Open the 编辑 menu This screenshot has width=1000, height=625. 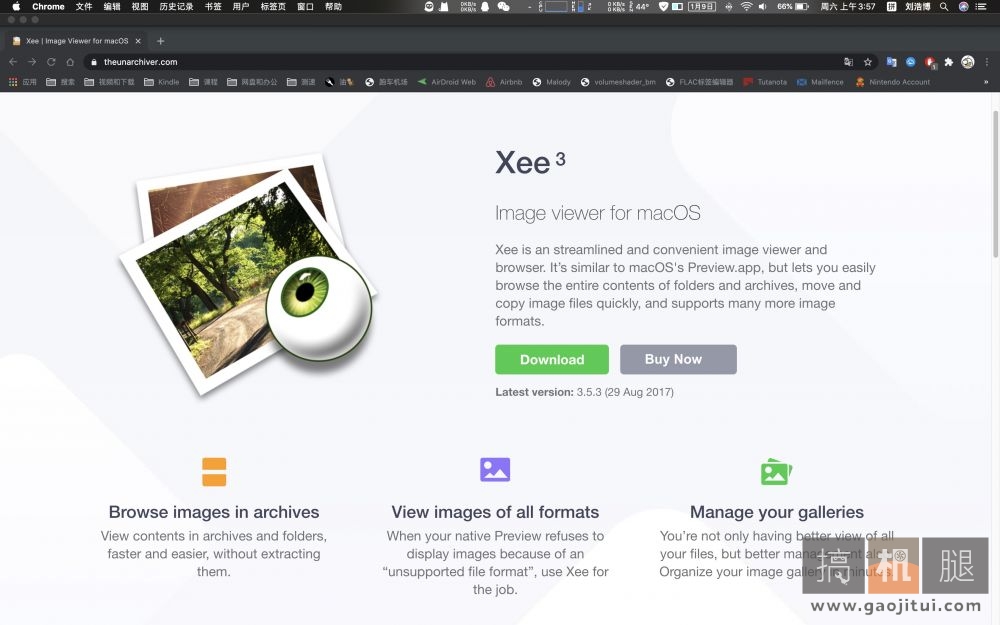point(112,6)
